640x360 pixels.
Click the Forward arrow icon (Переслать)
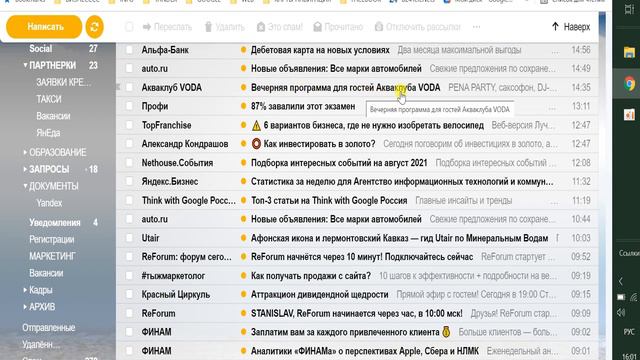147,27
